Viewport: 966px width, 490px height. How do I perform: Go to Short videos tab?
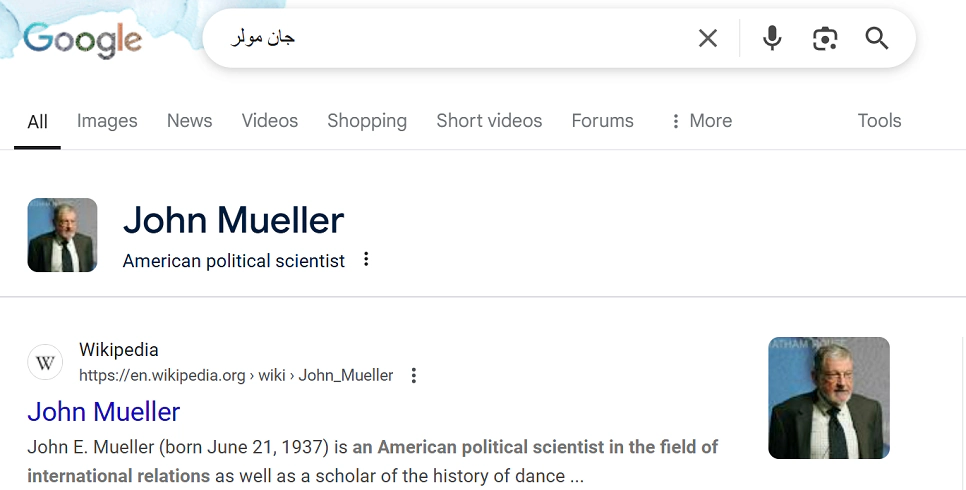point(489,121)
